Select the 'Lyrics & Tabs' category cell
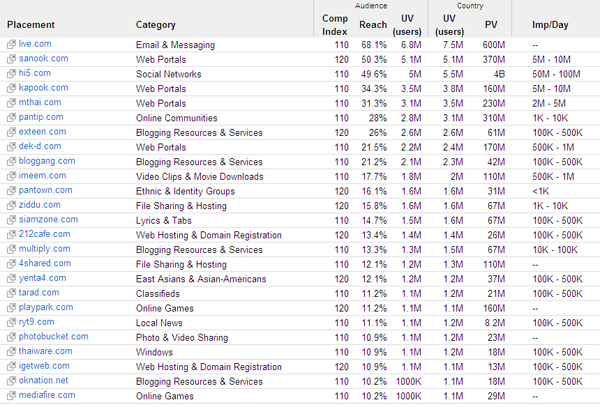This screenshot has height=407, width=600. click(x=163, y=220)
